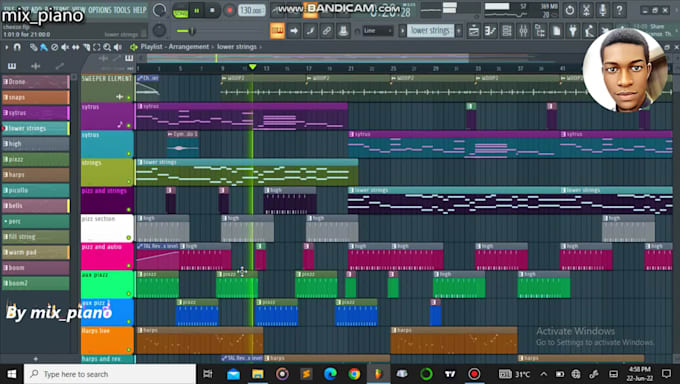Viewport: 680px width, 384px height.
Task: Select the warm pad pattern in picker
Action: tap(36, 252)
